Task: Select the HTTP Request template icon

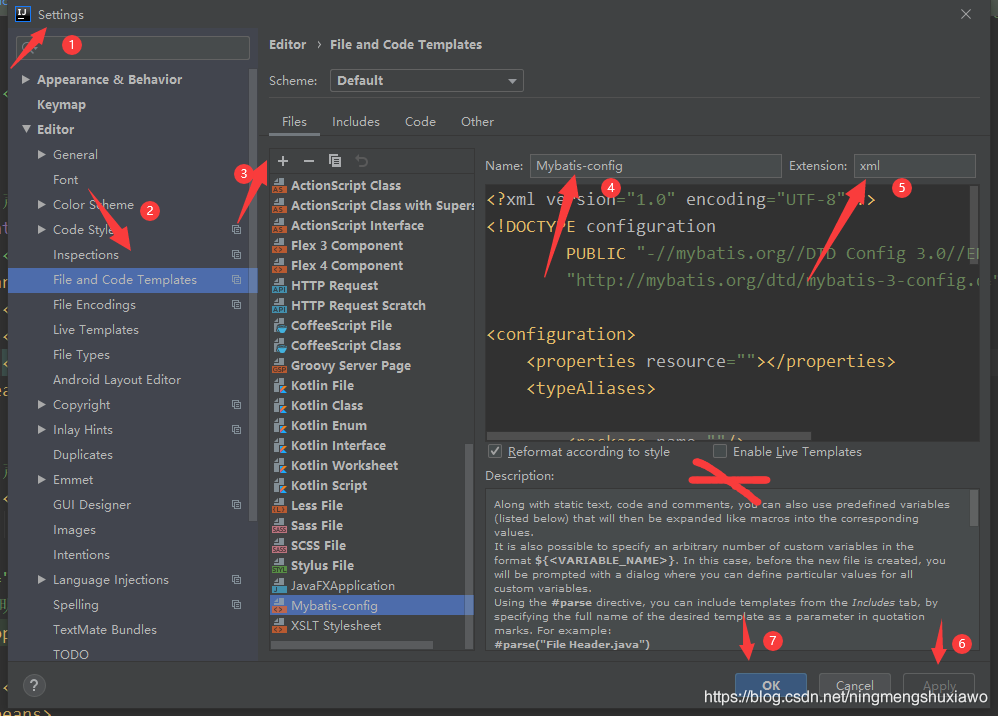Action: tap(280, 286)
